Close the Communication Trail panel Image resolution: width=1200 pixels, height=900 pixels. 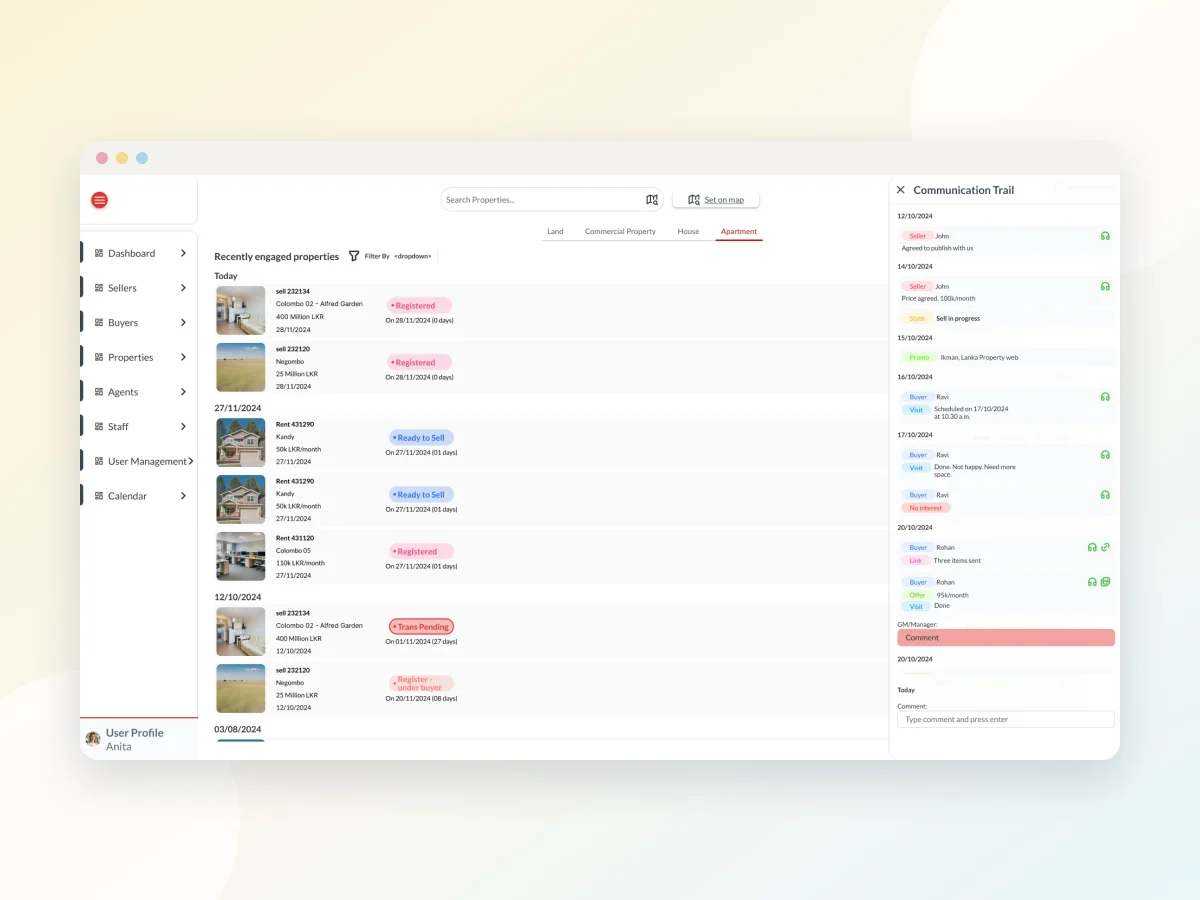pos(900,190)
